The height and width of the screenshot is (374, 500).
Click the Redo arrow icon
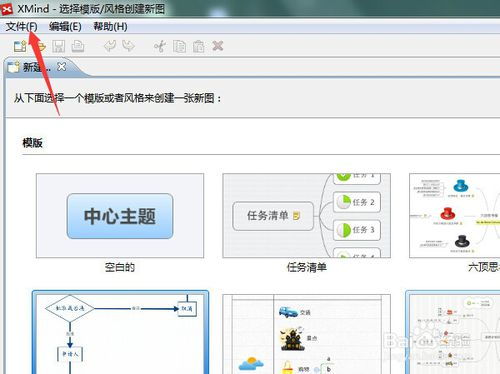(x=128, y=46)
